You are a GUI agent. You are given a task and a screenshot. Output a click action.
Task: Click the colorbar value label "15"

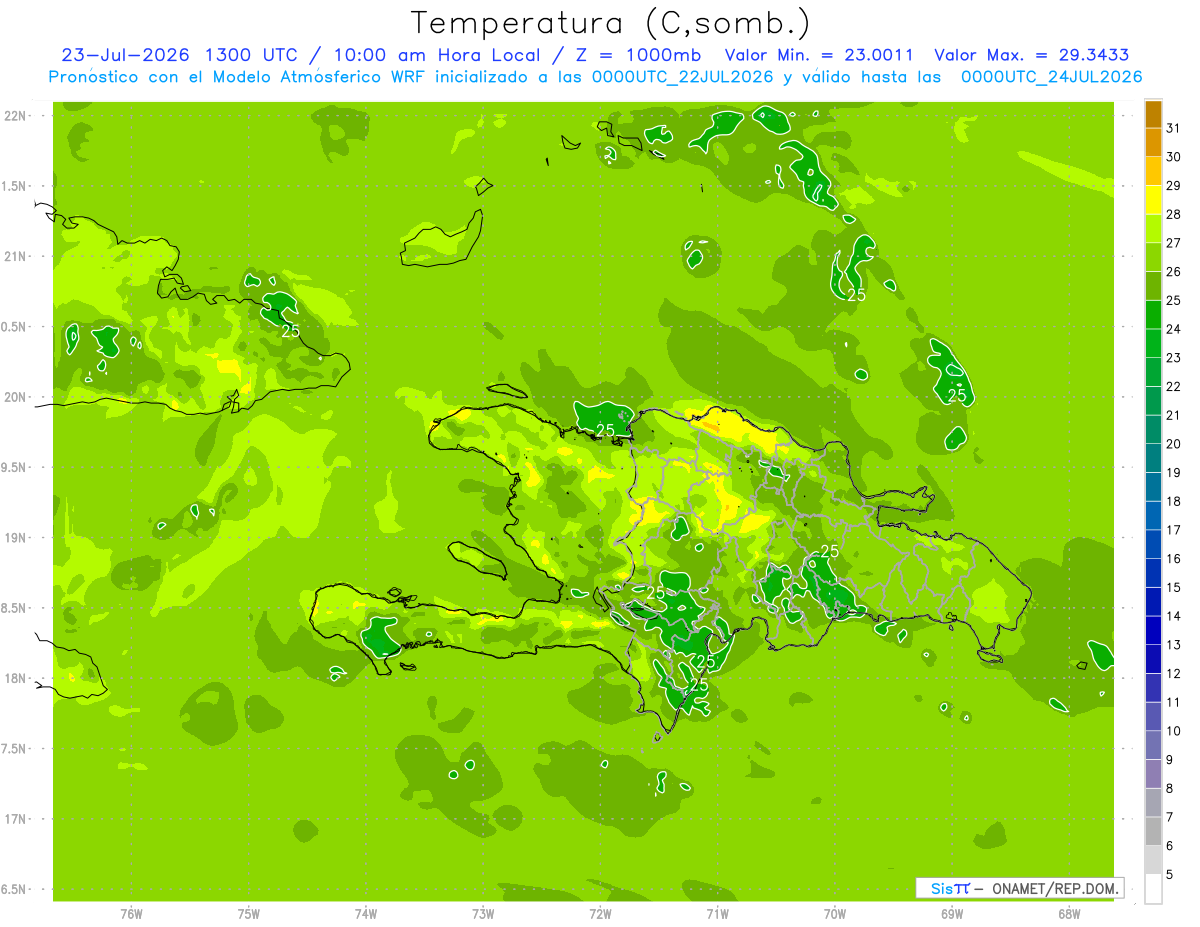click(x=1174, y=587)
